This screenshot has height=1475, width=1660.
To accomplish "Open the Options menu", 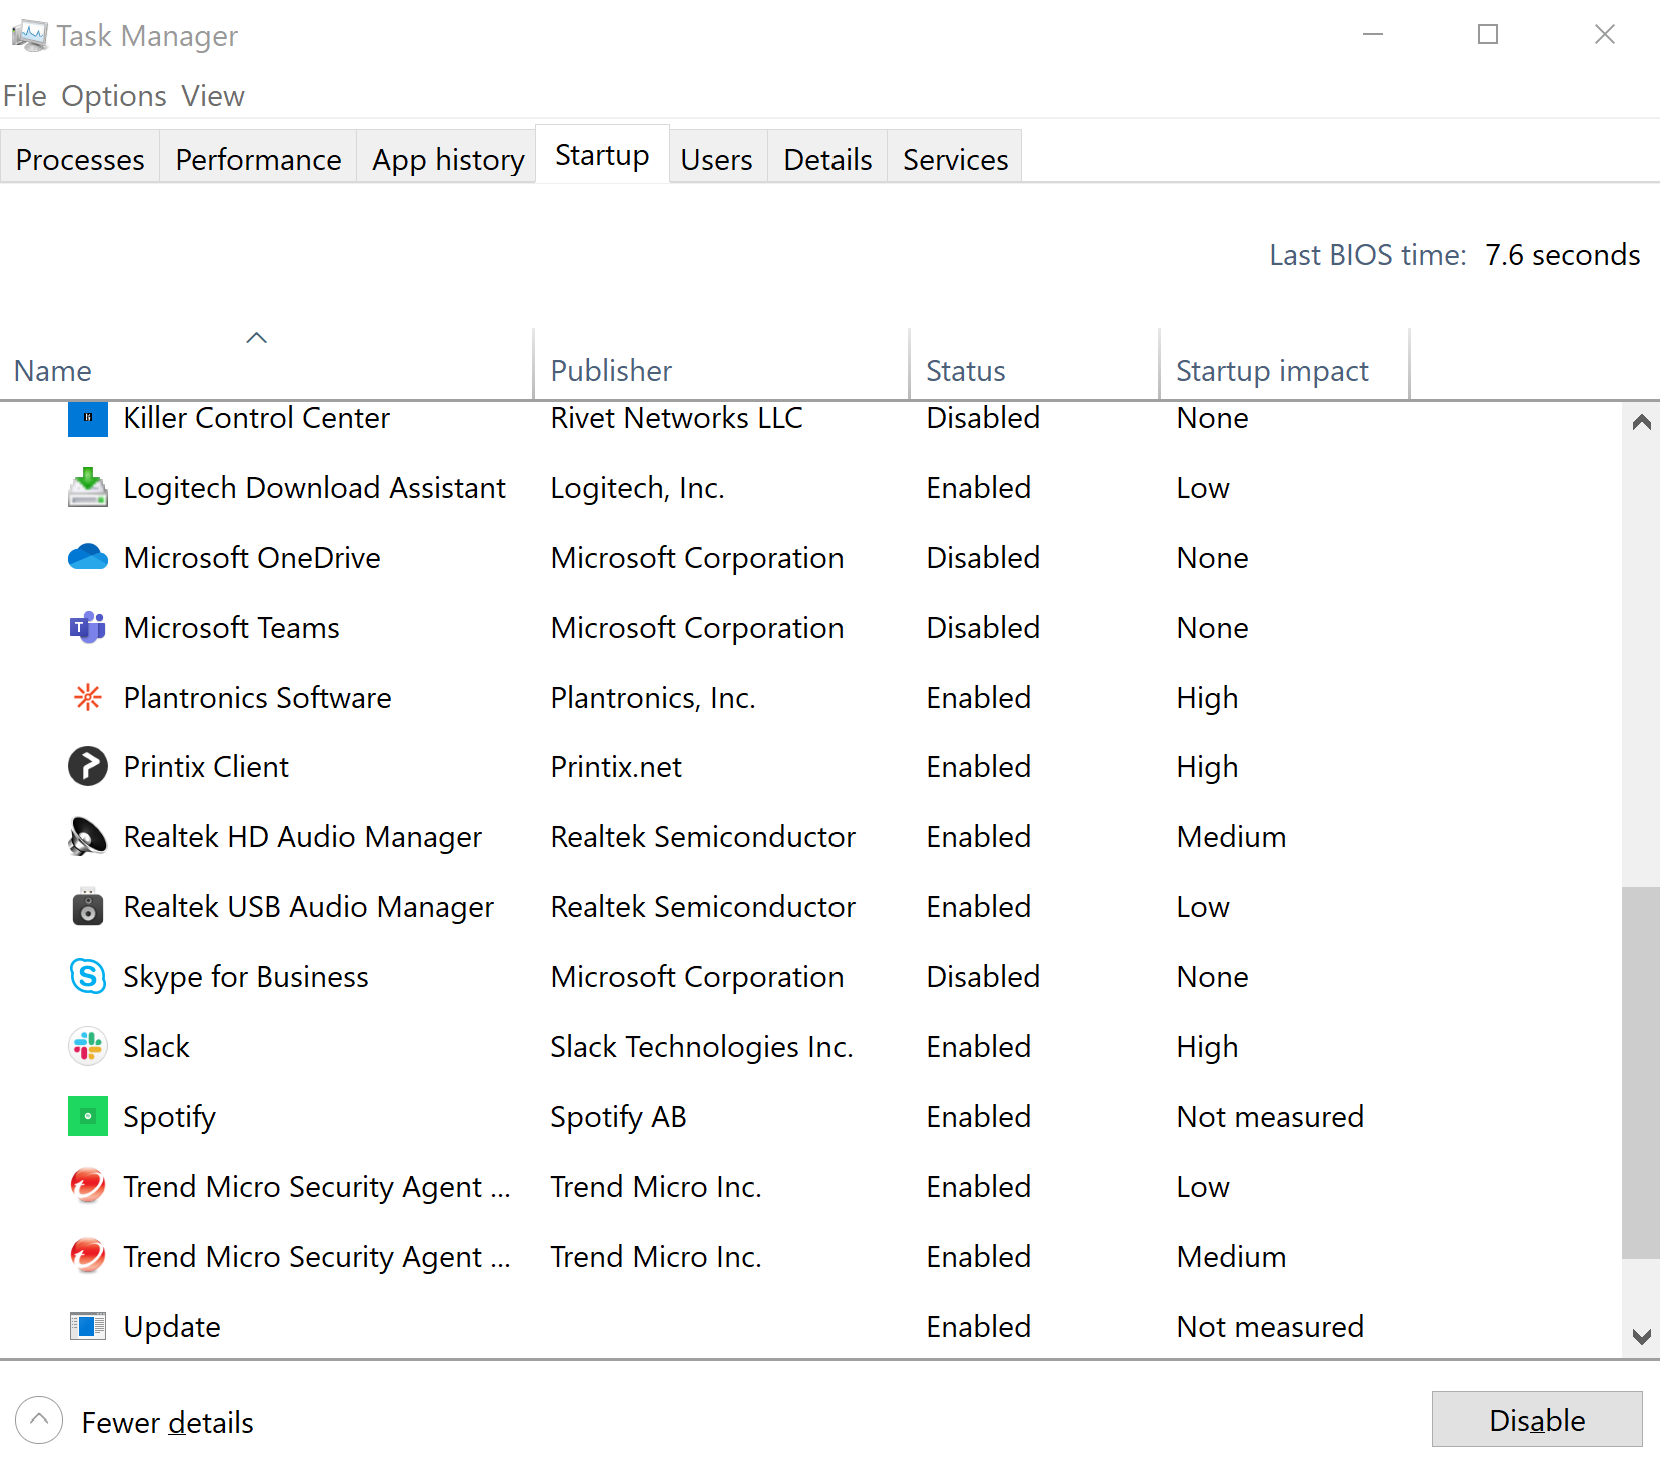I will pyautogui.click(x=114, y=96).
